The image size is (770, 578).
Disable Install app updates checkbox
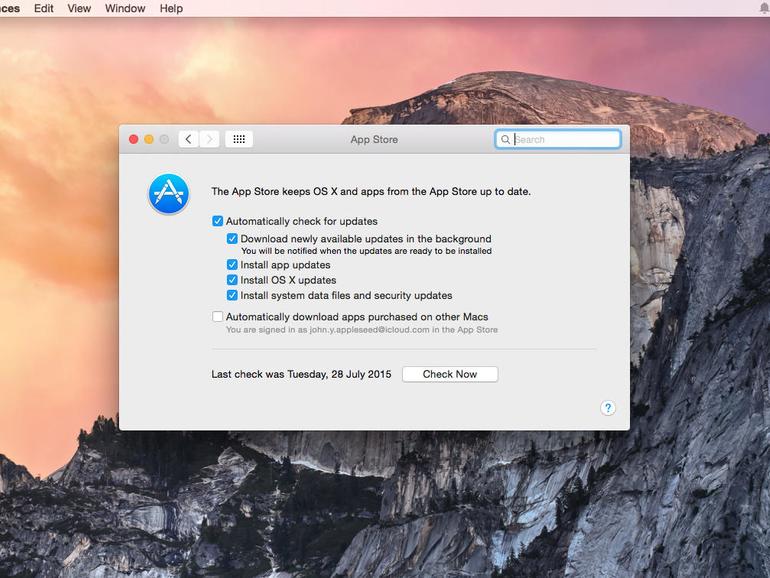[x=232, y=265]
